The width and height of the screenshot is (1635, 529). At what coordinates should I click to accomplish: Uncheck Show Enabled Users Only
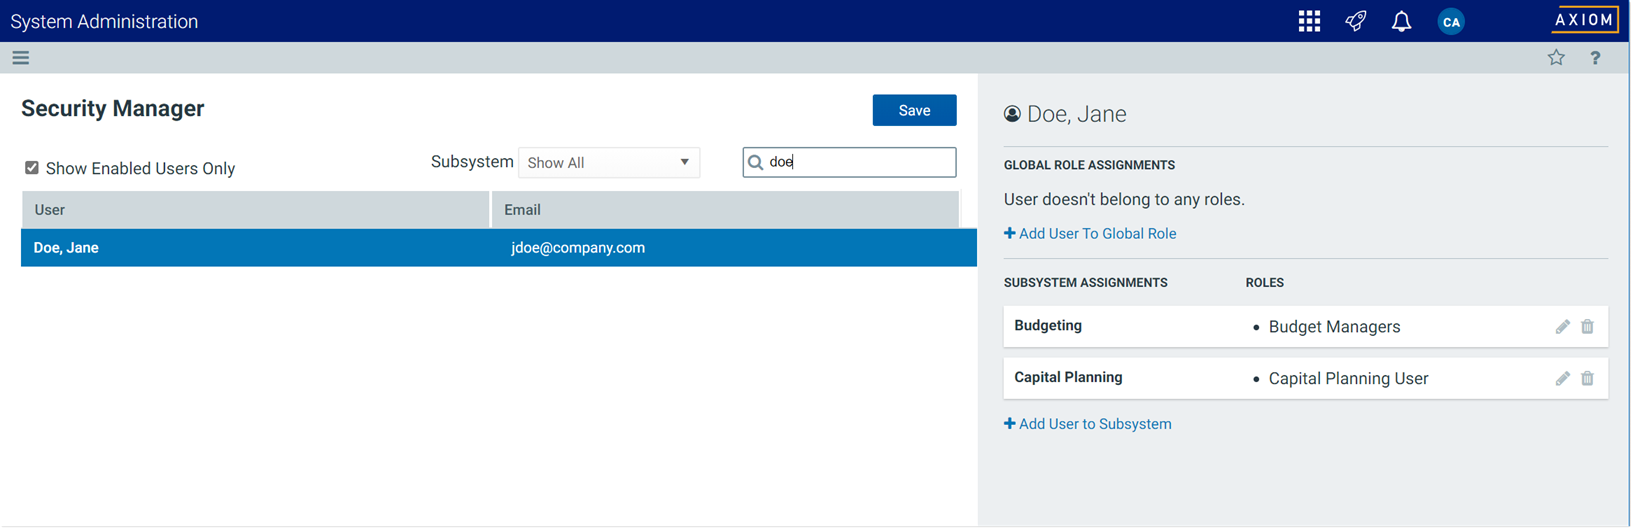pos(32,168)
